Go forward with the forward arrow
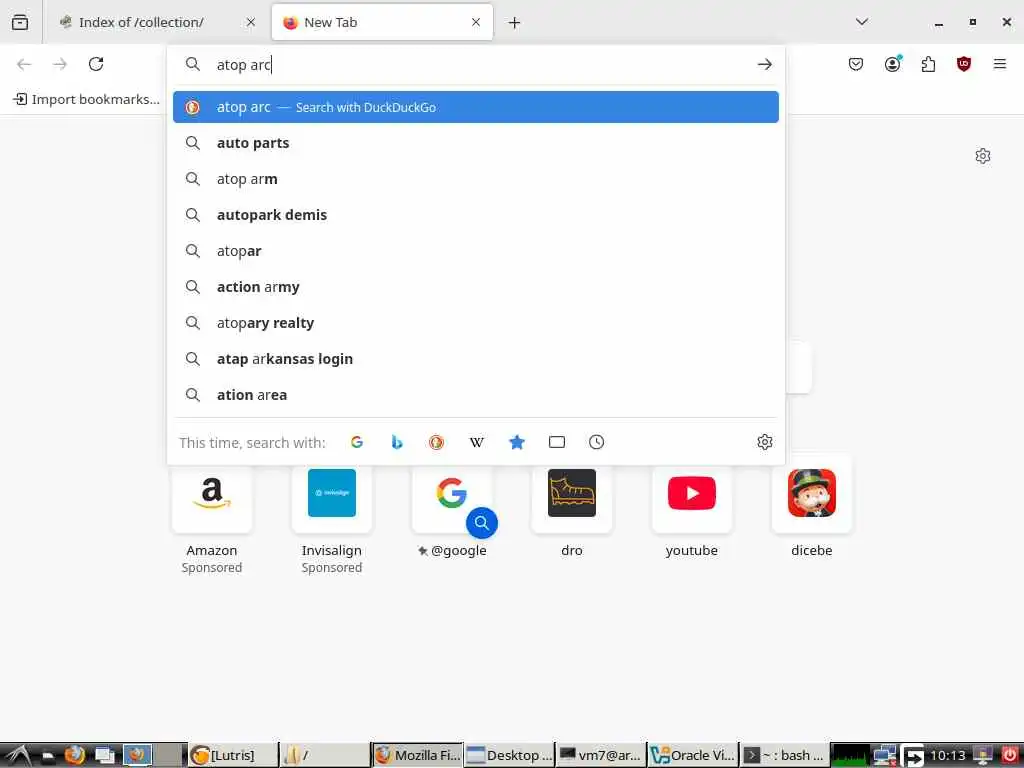The height and width of the screenshot is (768, 1024). click(60, 64)
